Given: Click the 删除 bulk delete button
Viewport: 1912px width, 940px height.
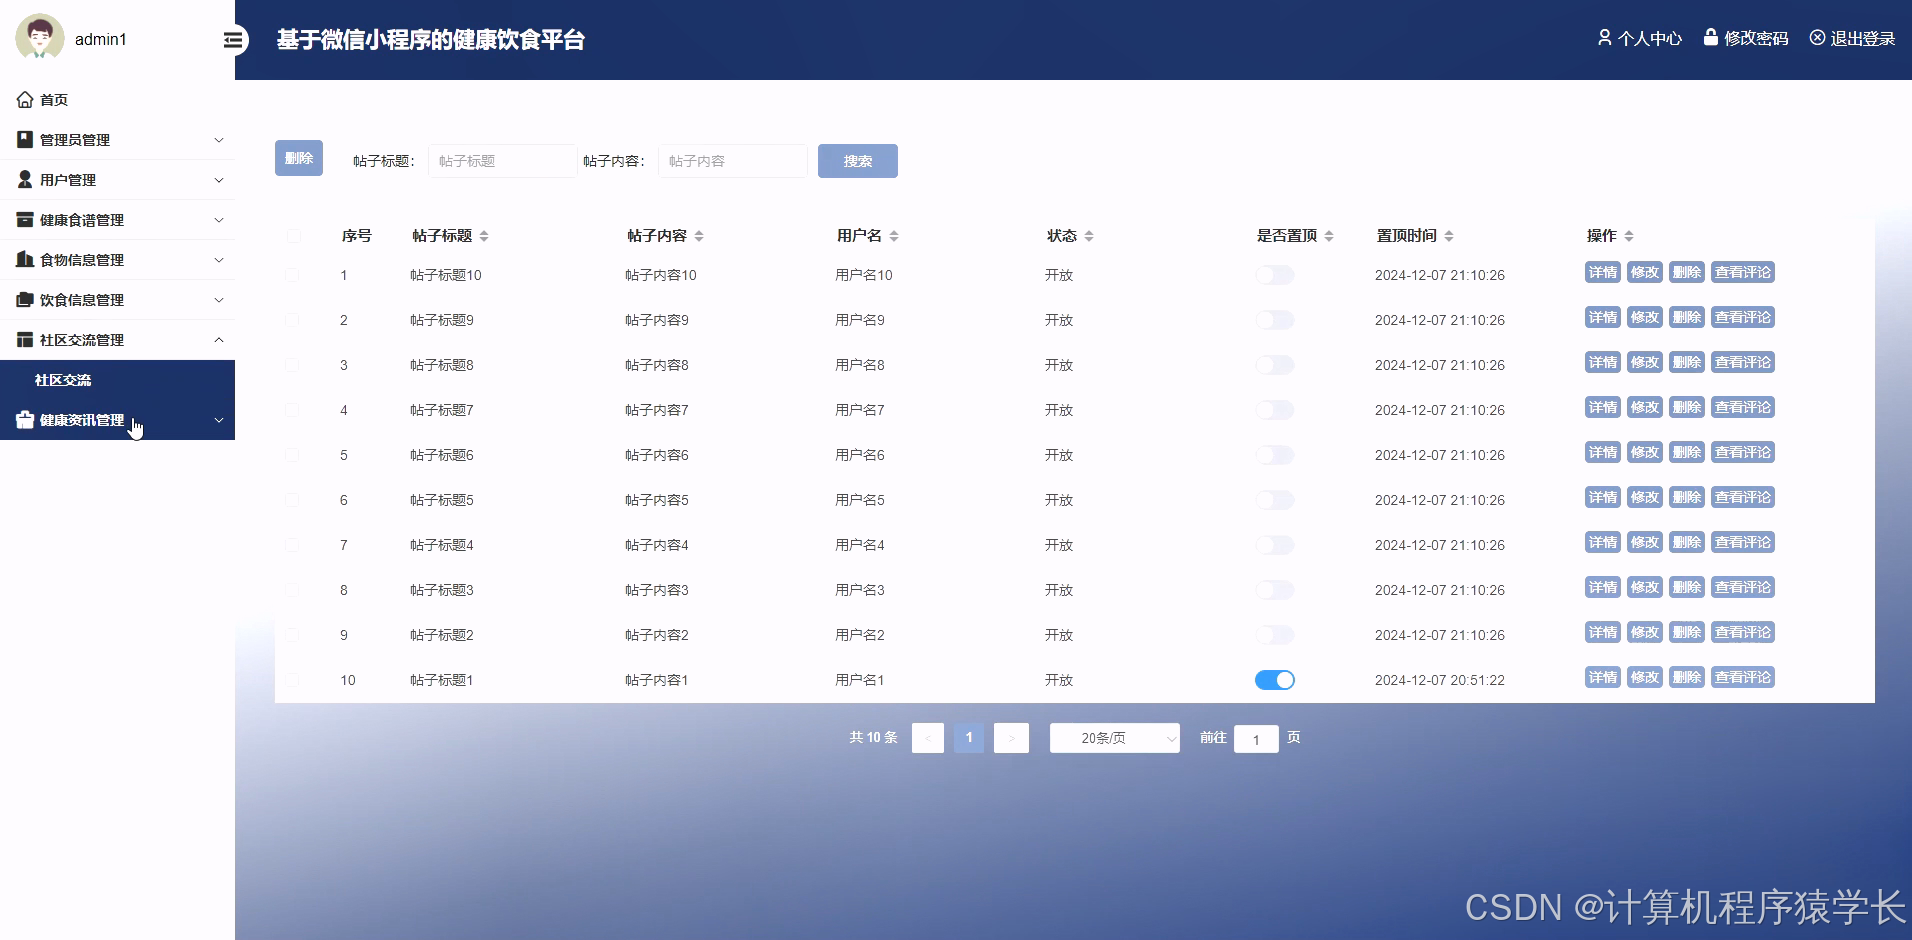Looking at the screenshot, I should tap(298, 157).
